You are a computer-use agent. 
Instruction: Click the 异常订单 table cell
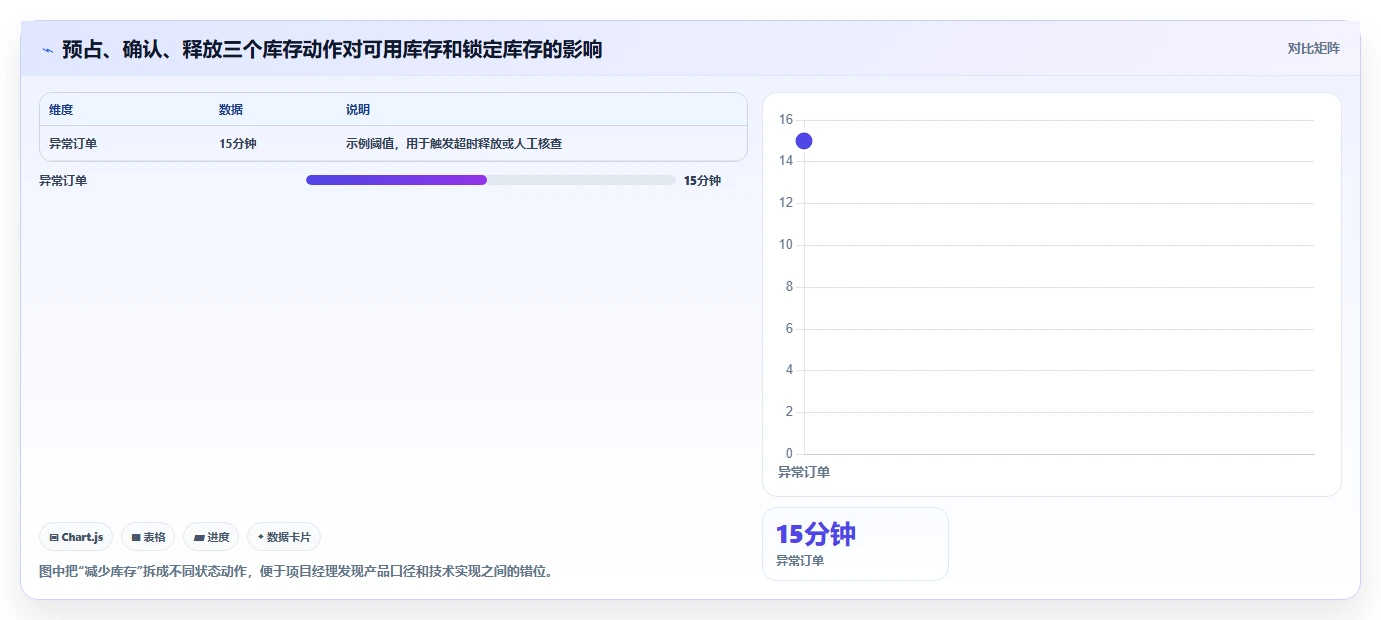point(73,144)
